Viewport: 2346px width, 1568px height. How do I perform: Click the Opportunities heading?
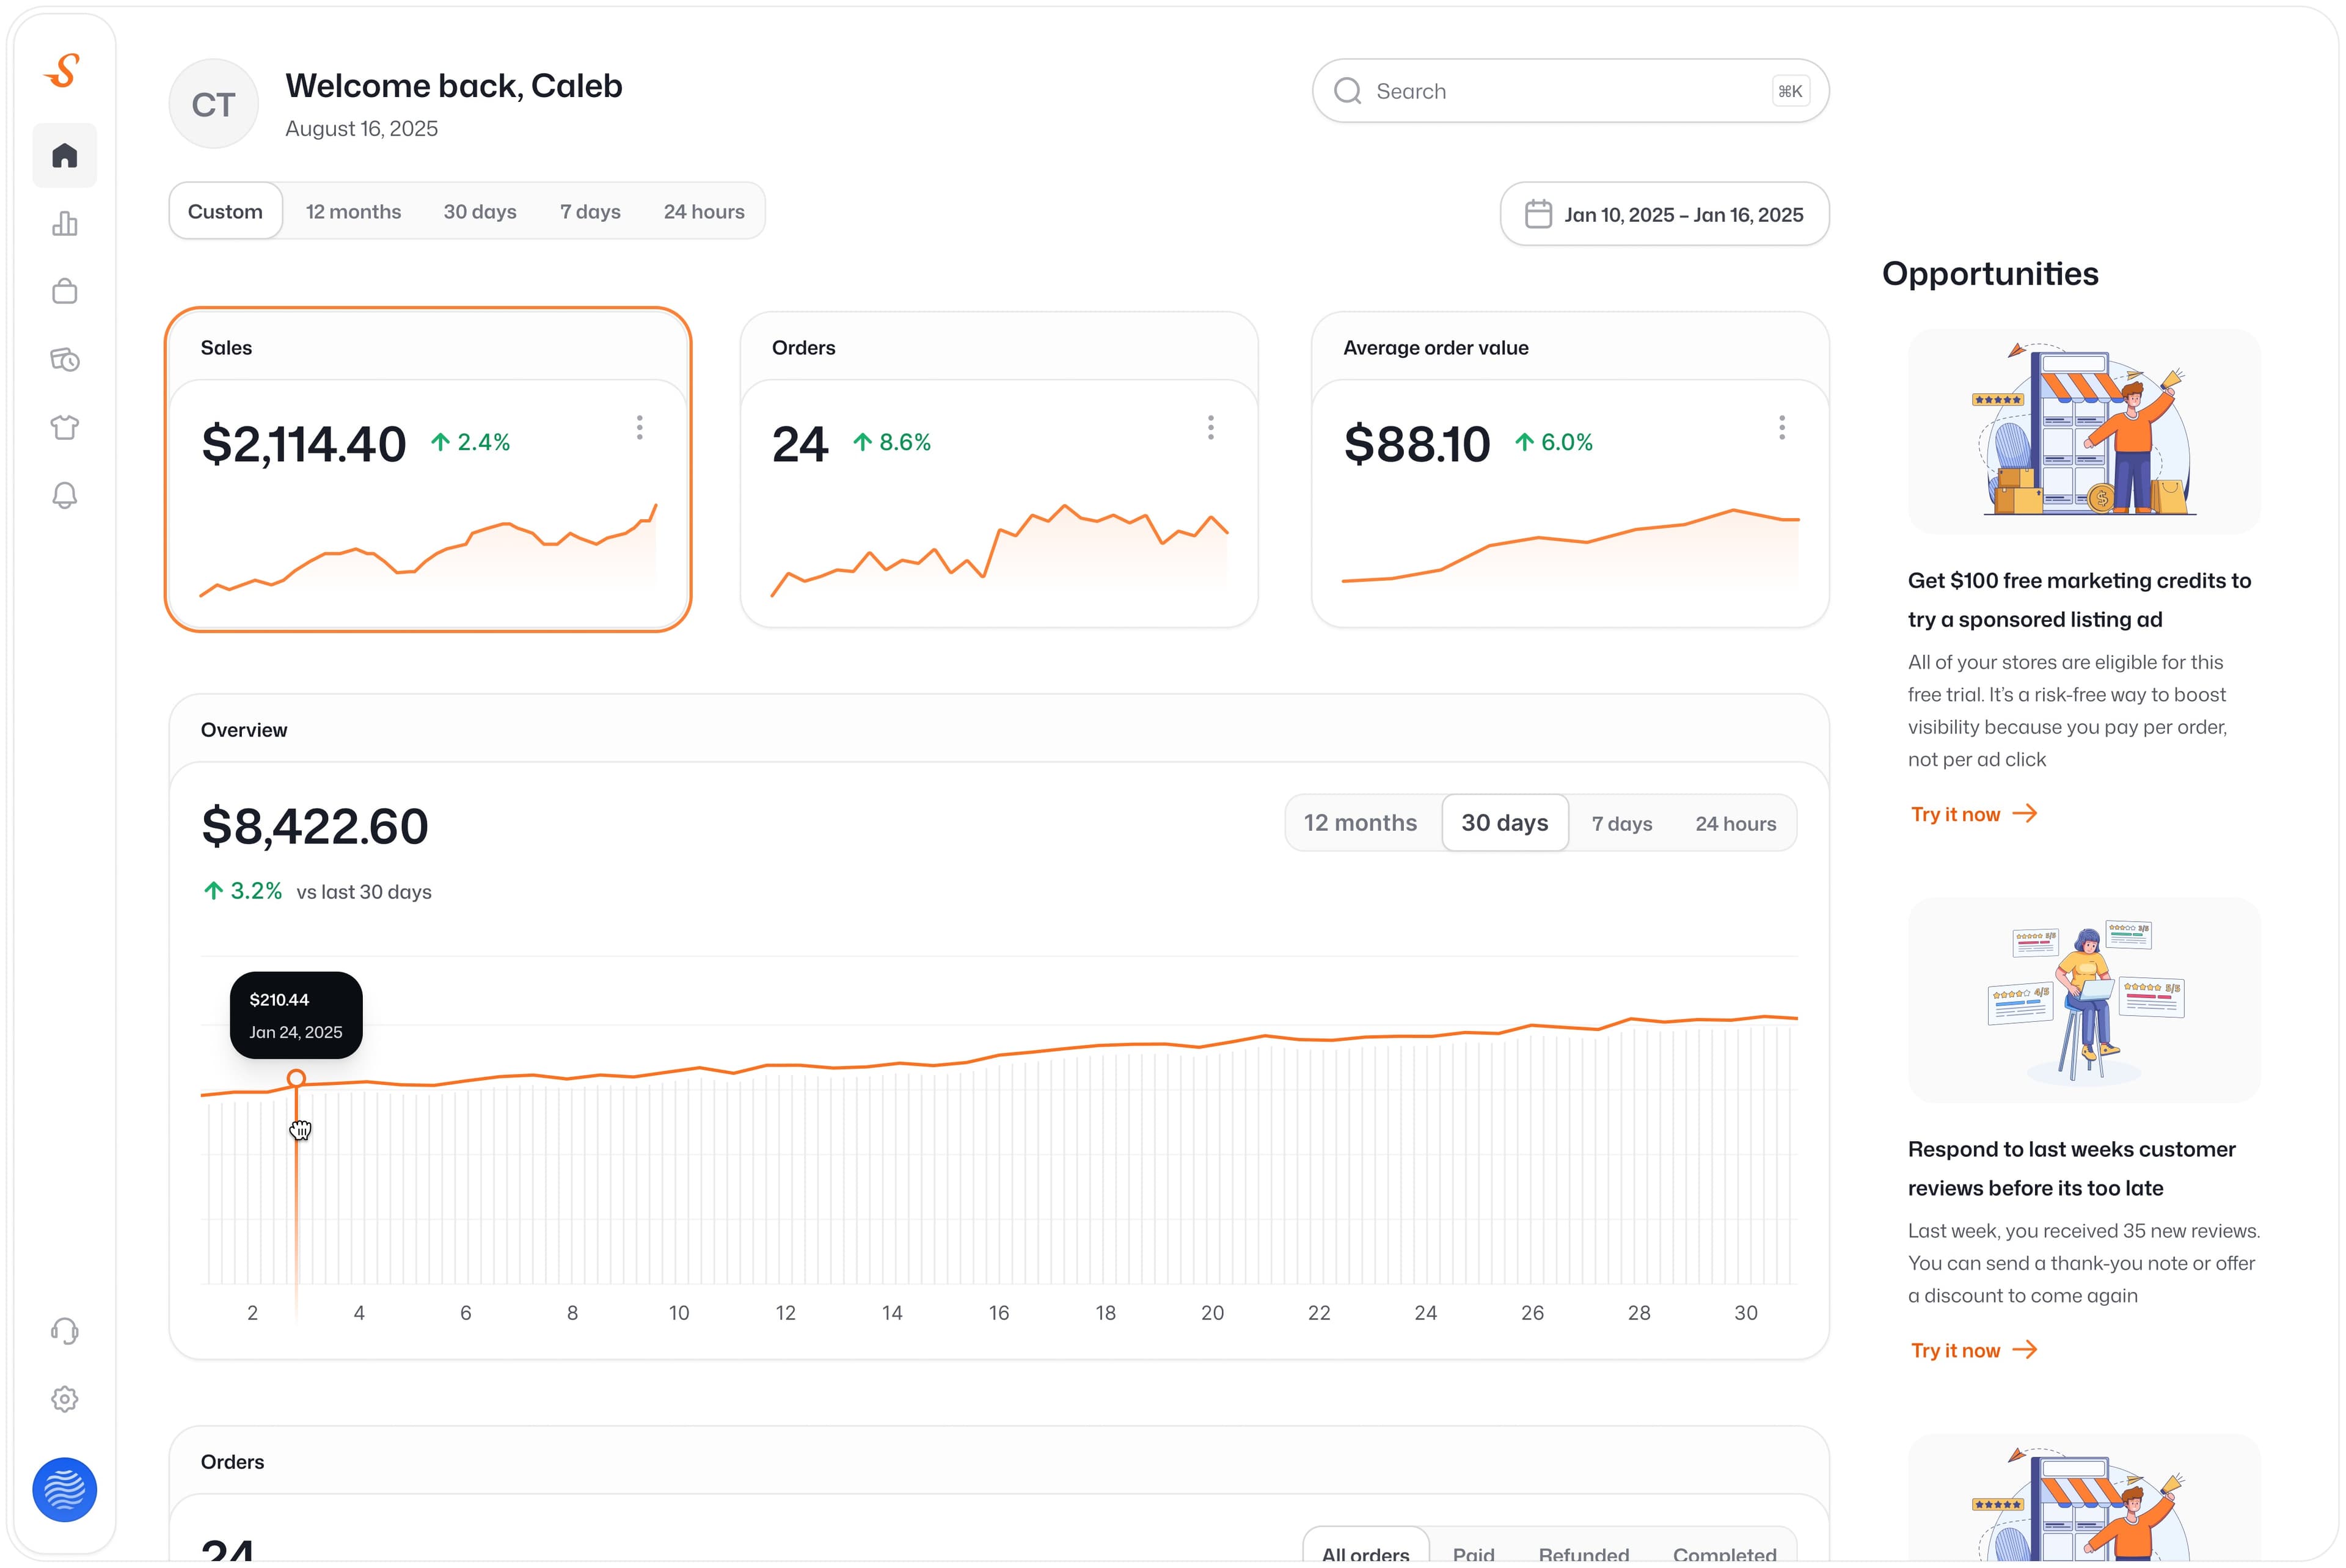tap(1990, 274)
